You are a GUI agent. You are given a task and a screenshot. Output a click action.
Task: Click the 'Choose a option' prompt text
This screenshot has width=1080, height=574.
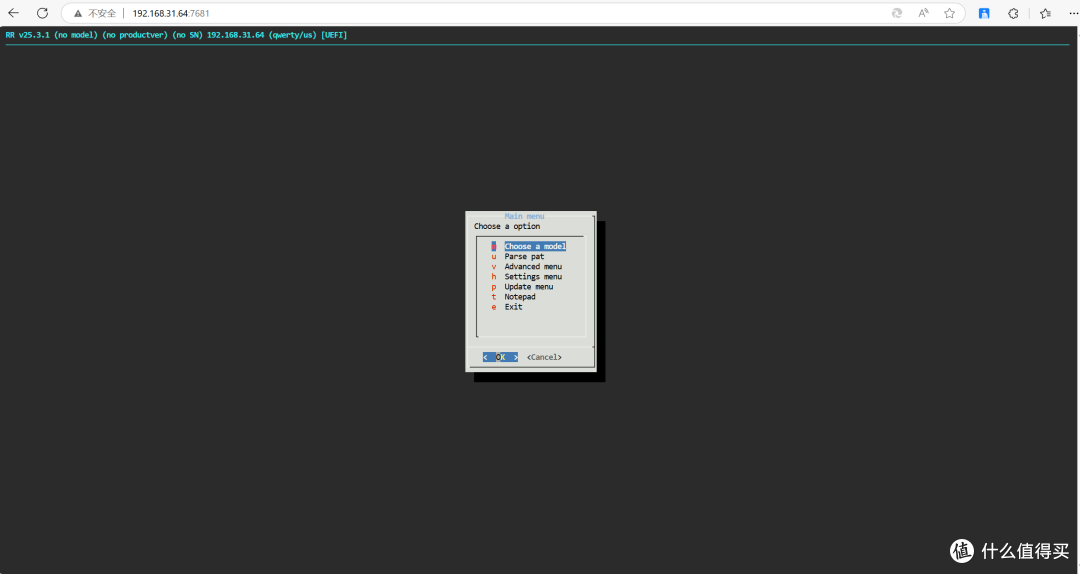coord(507,226)
